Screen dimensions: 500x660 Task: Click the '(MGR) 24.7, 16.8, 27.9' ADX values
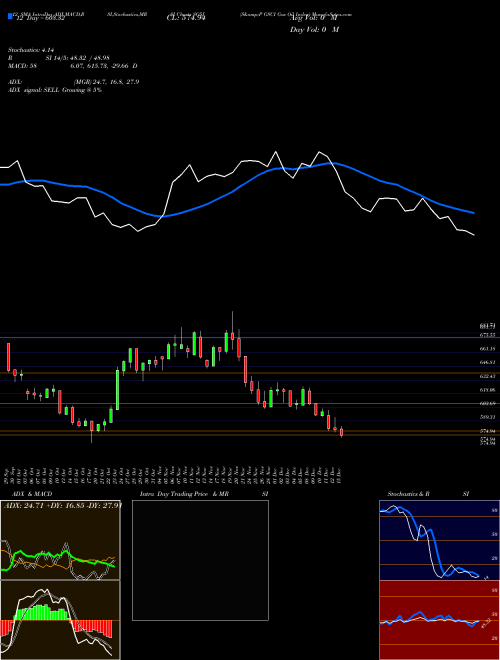106,82
